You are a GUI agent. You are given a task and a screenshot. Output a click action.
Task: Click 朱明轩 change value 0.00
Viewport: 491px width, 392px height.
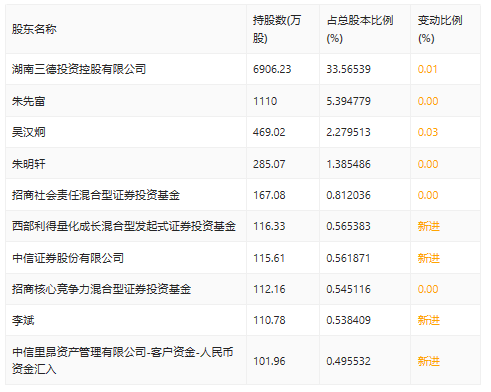point(428,164)
